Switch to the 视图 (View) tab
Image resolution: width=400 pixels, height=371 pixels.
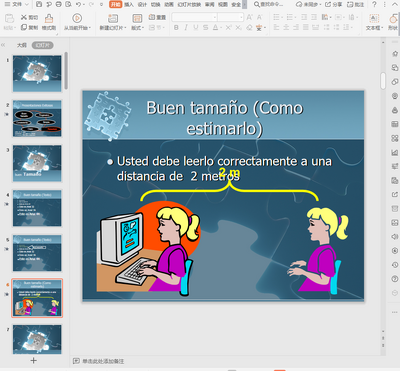point(223,5)
